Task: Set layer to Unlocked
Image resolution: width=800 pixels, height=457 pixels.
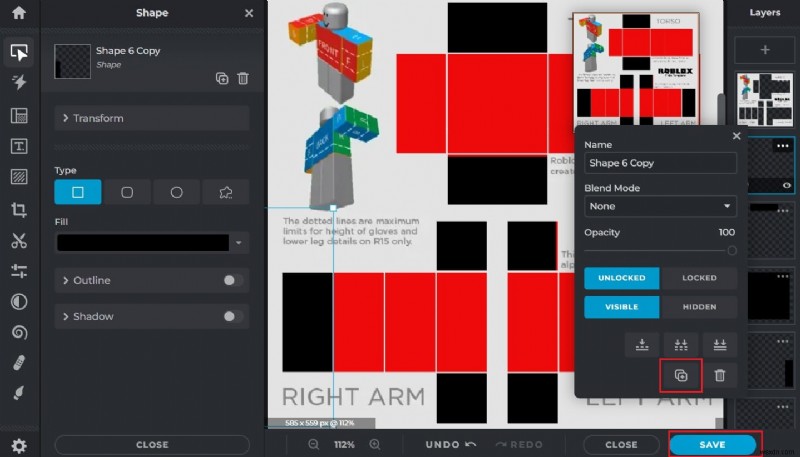Action: [x=621, y=278]
